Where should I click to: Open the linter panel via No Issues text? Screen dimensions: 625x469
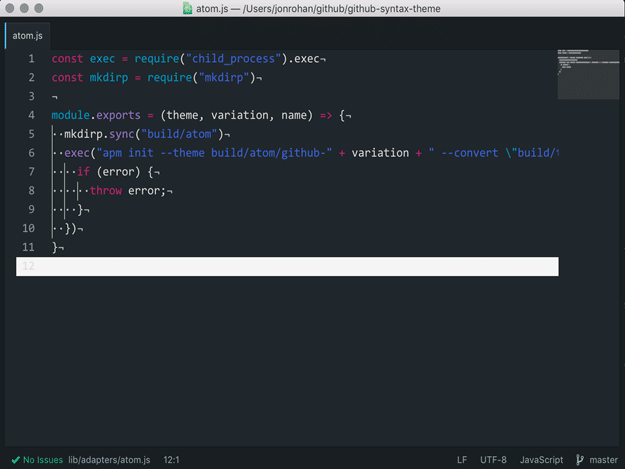pyautogui.click(x=43, y=460)
